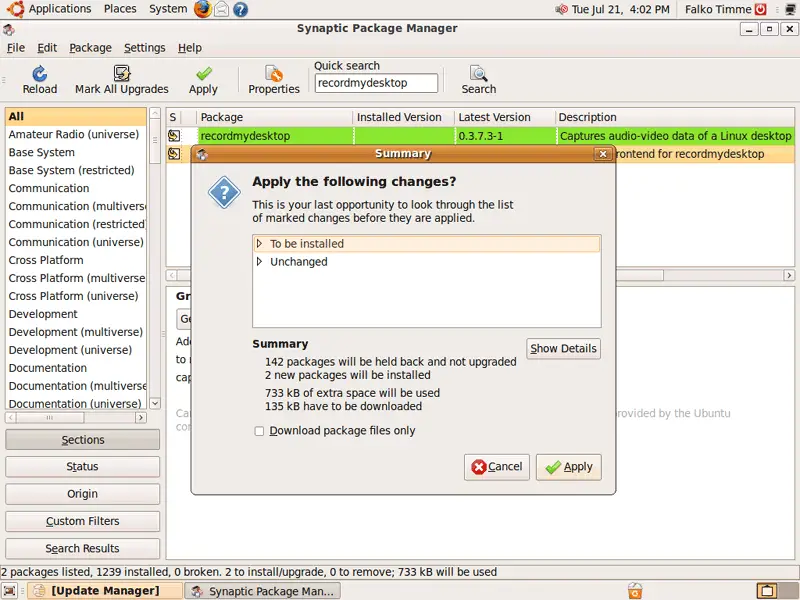This screenshot has width=800, height=600.
Task: Switch to Synaptic Package Manager taskbar entry
Action: coord(262,591)
